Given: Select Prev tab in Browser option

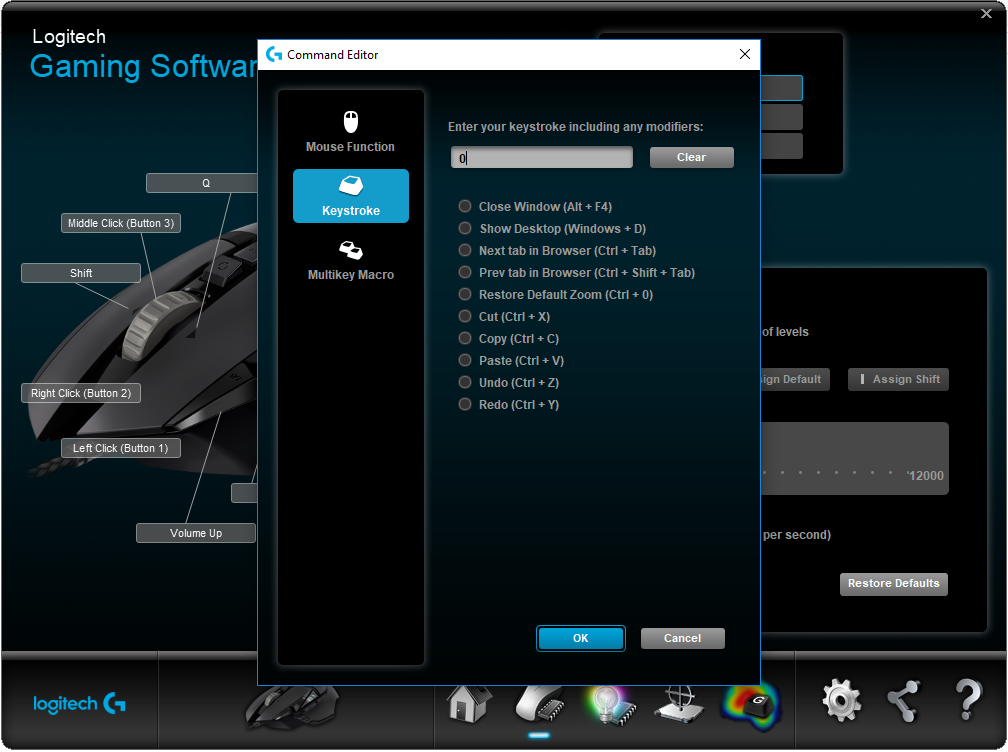Looking at the screenshot, I should (577, 273).
